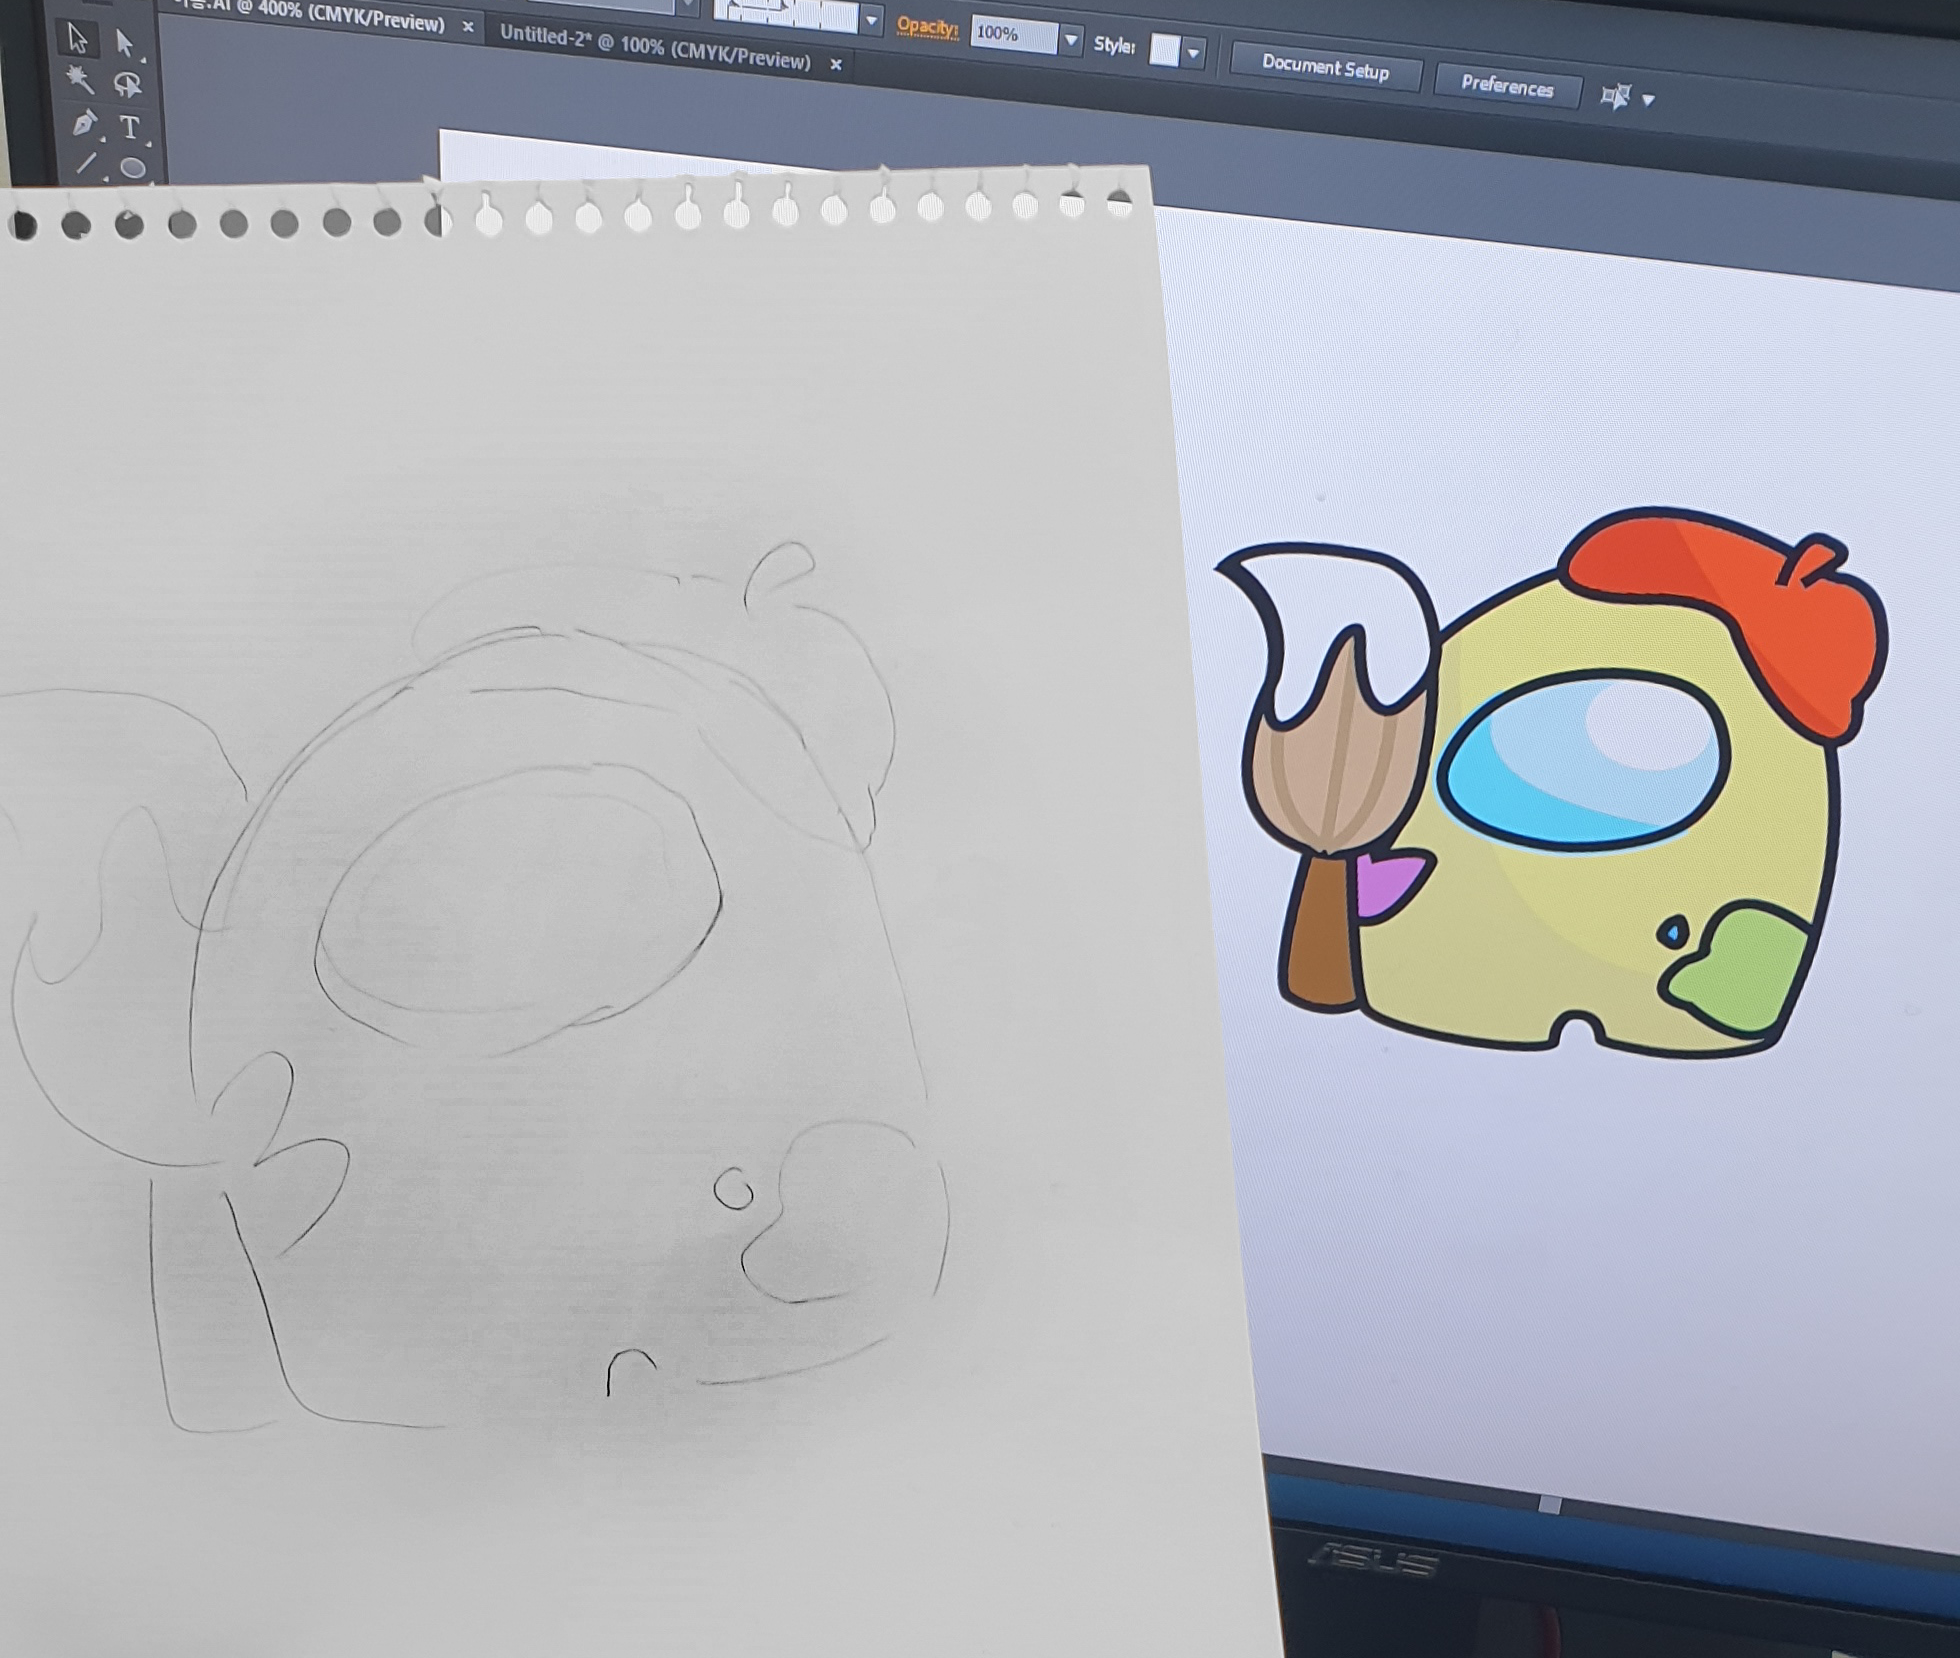Select the Direct Selection tool
Image resolution: width=1960 pixels, height=1658 pixels.
[x=125, y=43]
